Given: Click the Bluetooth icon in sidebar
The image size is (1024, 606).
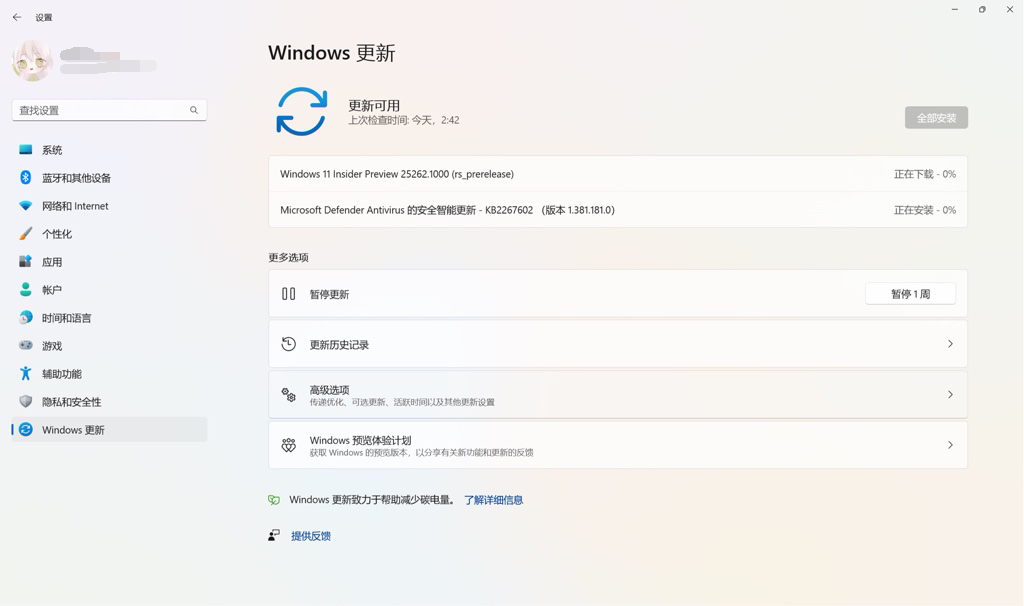Looking at the screenshot, I should [25, 178].
